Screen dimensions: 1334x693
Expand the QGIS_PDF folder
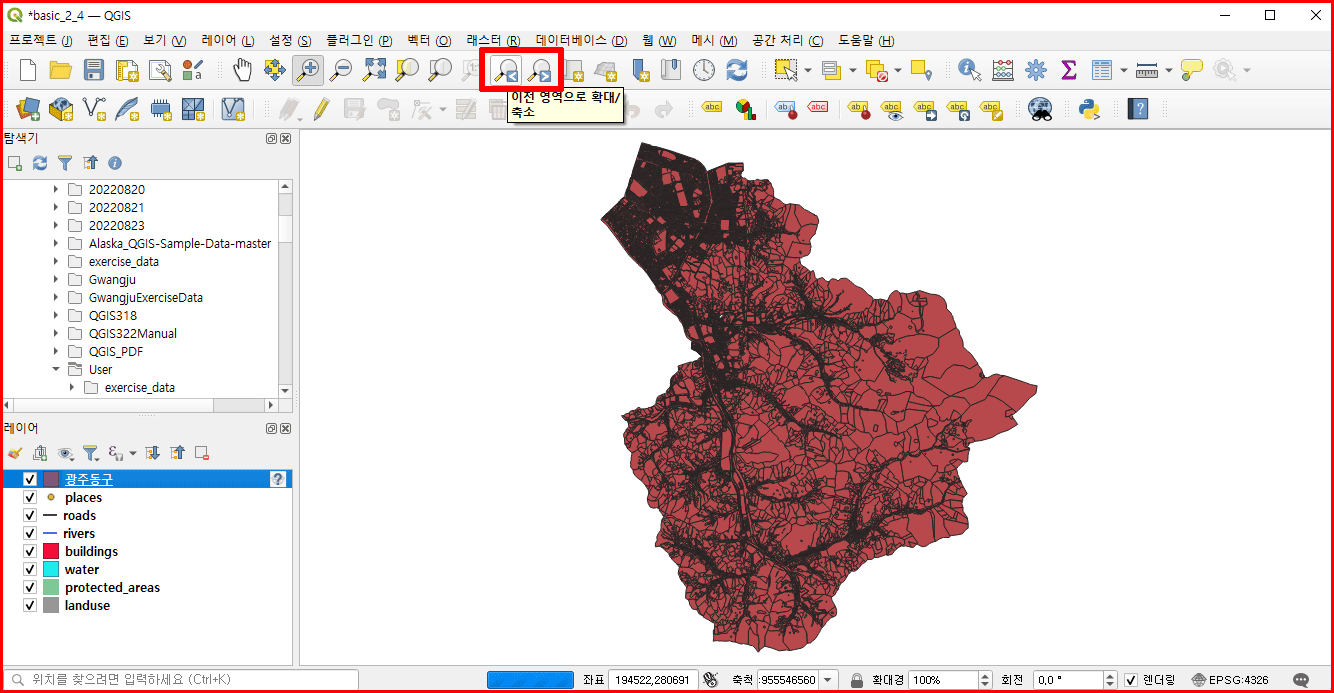point(56,351)
